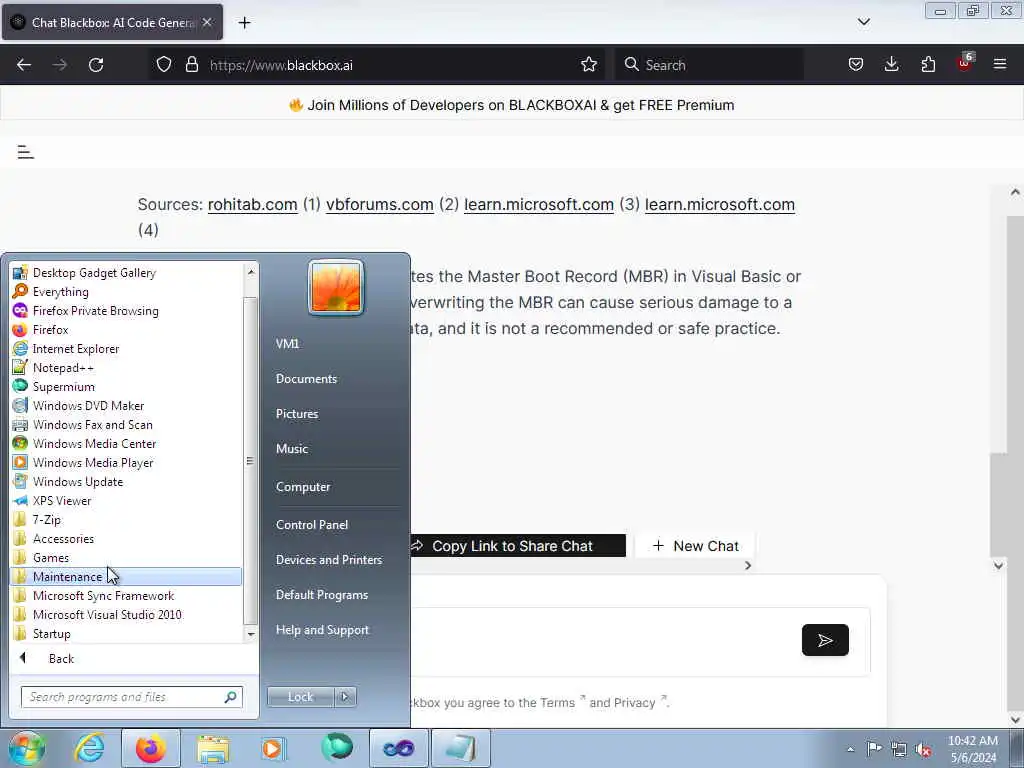1024x768 pixels.
Task: Launch Everything search program
Action: (x=60, y=291)
